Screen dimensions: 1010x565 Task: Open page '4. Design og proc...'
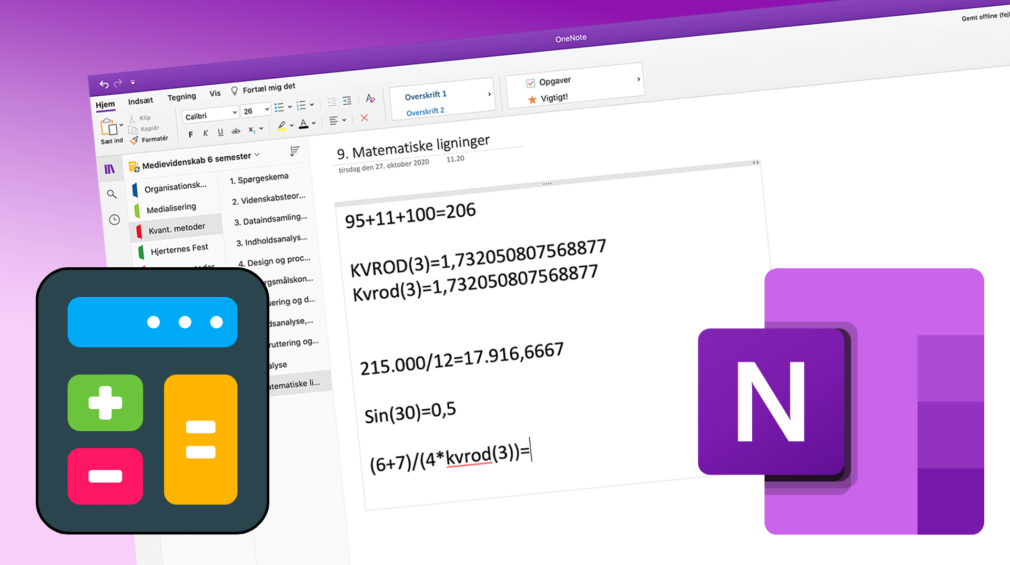pyautogui.click(x=274, y=261)
